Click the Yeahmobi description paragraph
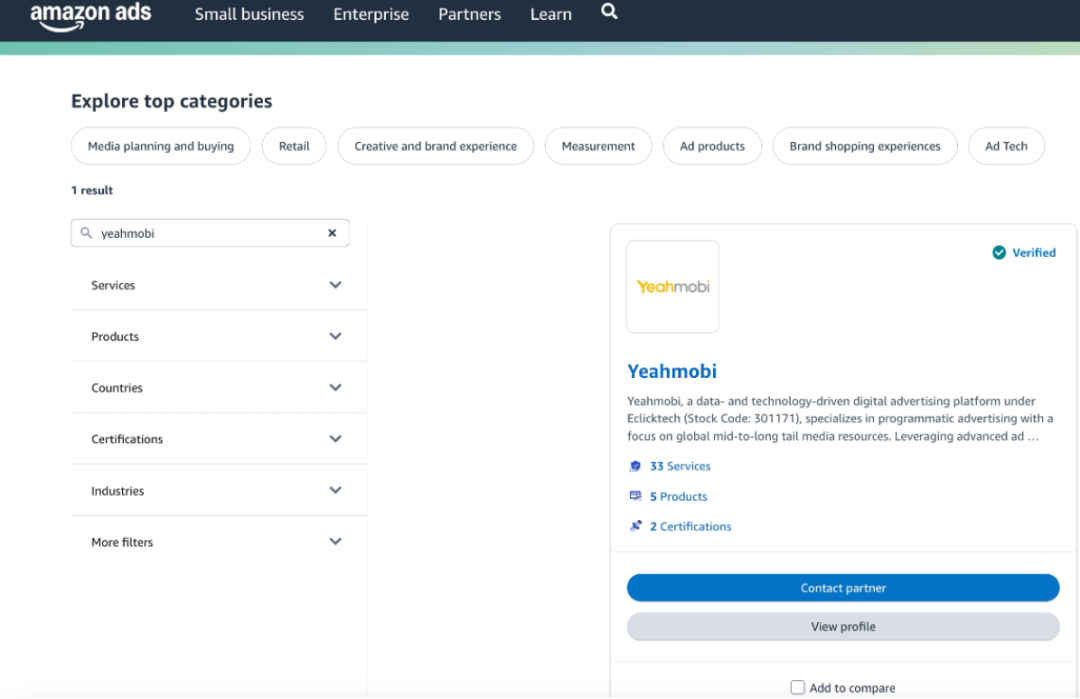 840,419
